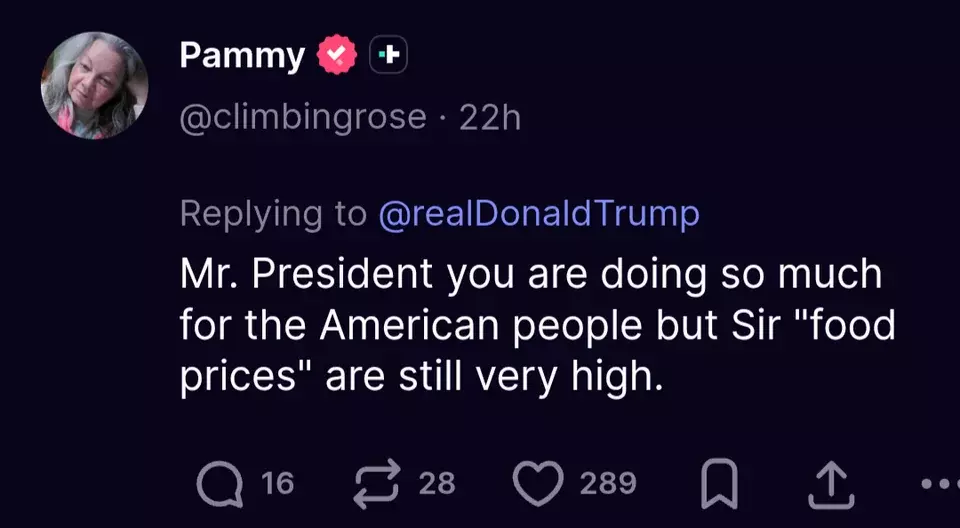Open the @climbingrose handle

pyautogui.click(x=303, y=117)
